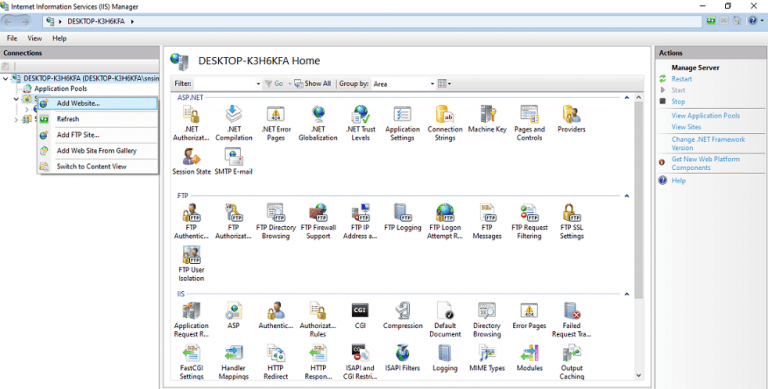Open the SMTP E-mail icon
Screen dimensions: 768x389
point(234,162)
